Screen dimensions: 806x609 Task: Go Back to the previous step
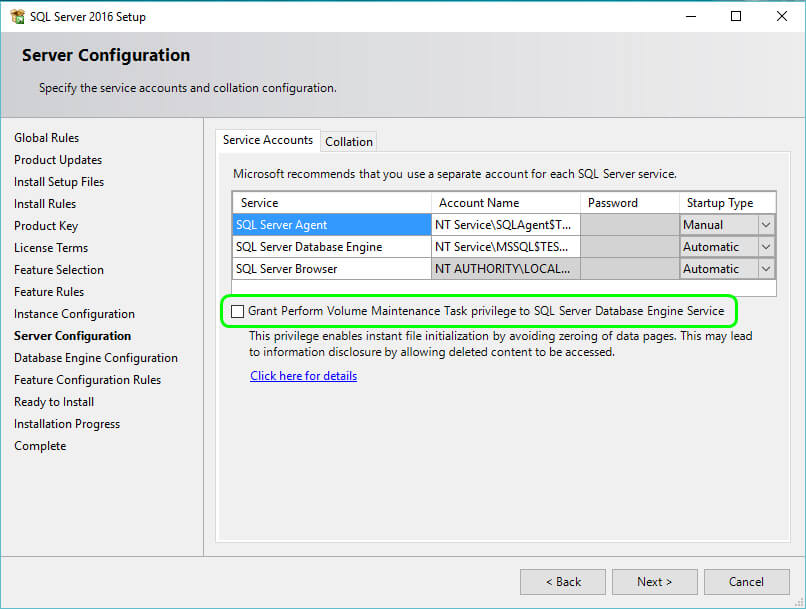tap(563, 582)
